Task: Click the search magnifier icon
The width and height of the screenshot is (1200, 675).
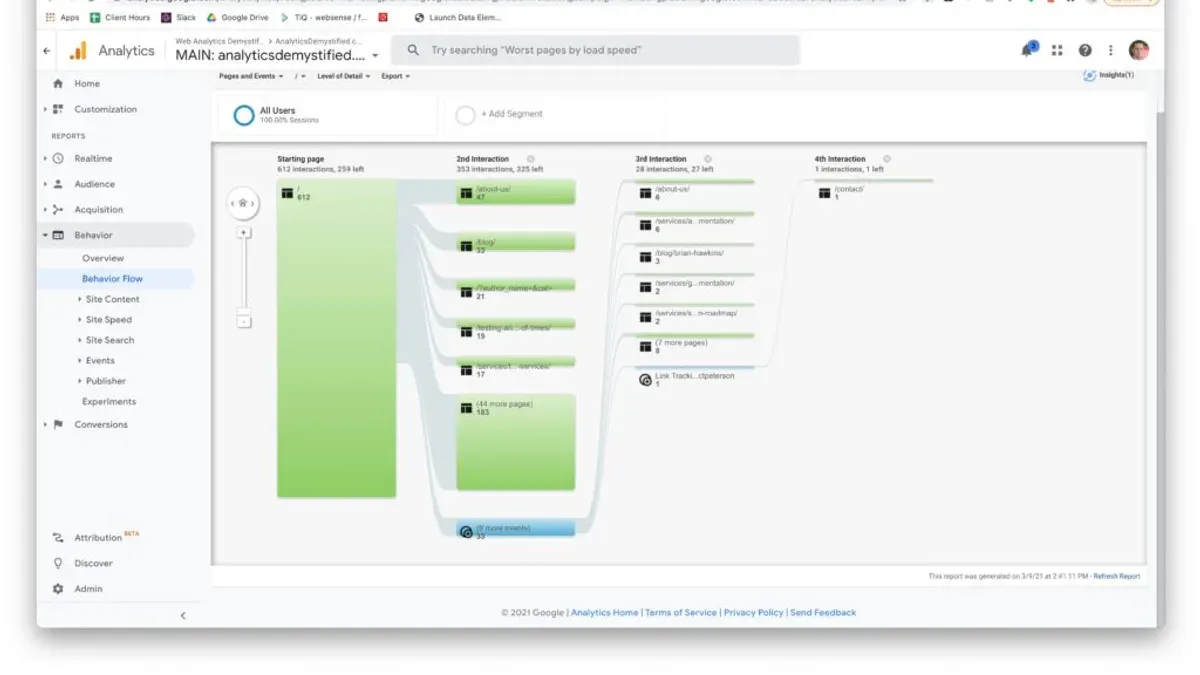Action: (413, 50)
